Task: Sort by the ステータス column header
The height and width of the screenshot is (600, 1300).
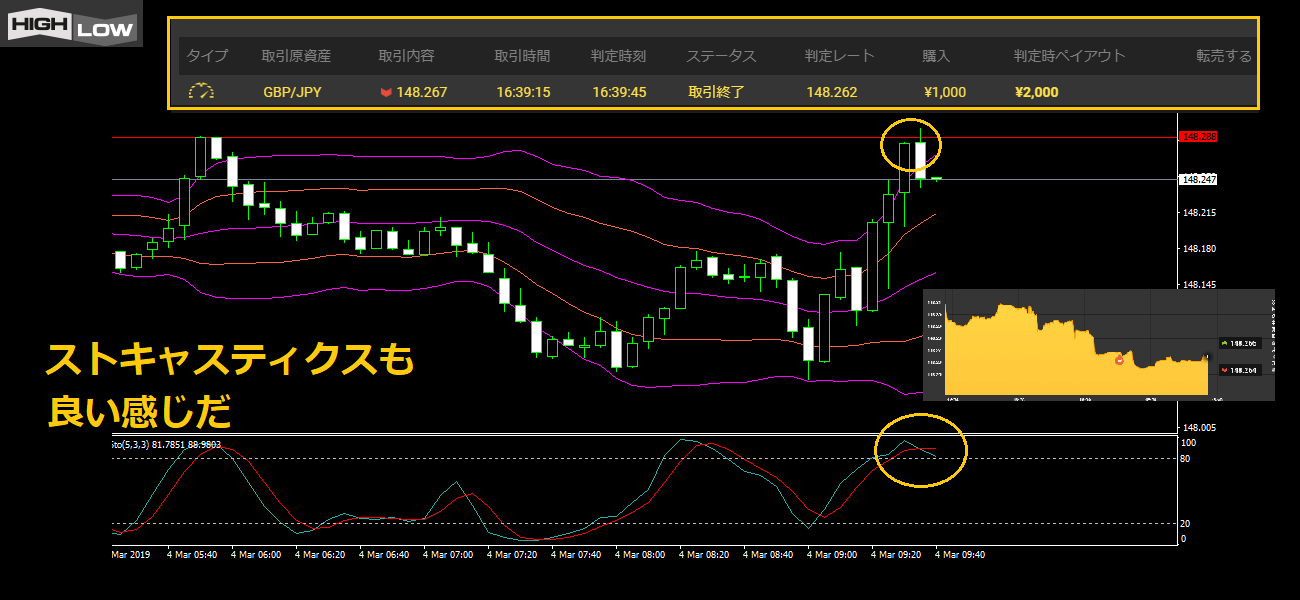Action: tap(720, 56)
